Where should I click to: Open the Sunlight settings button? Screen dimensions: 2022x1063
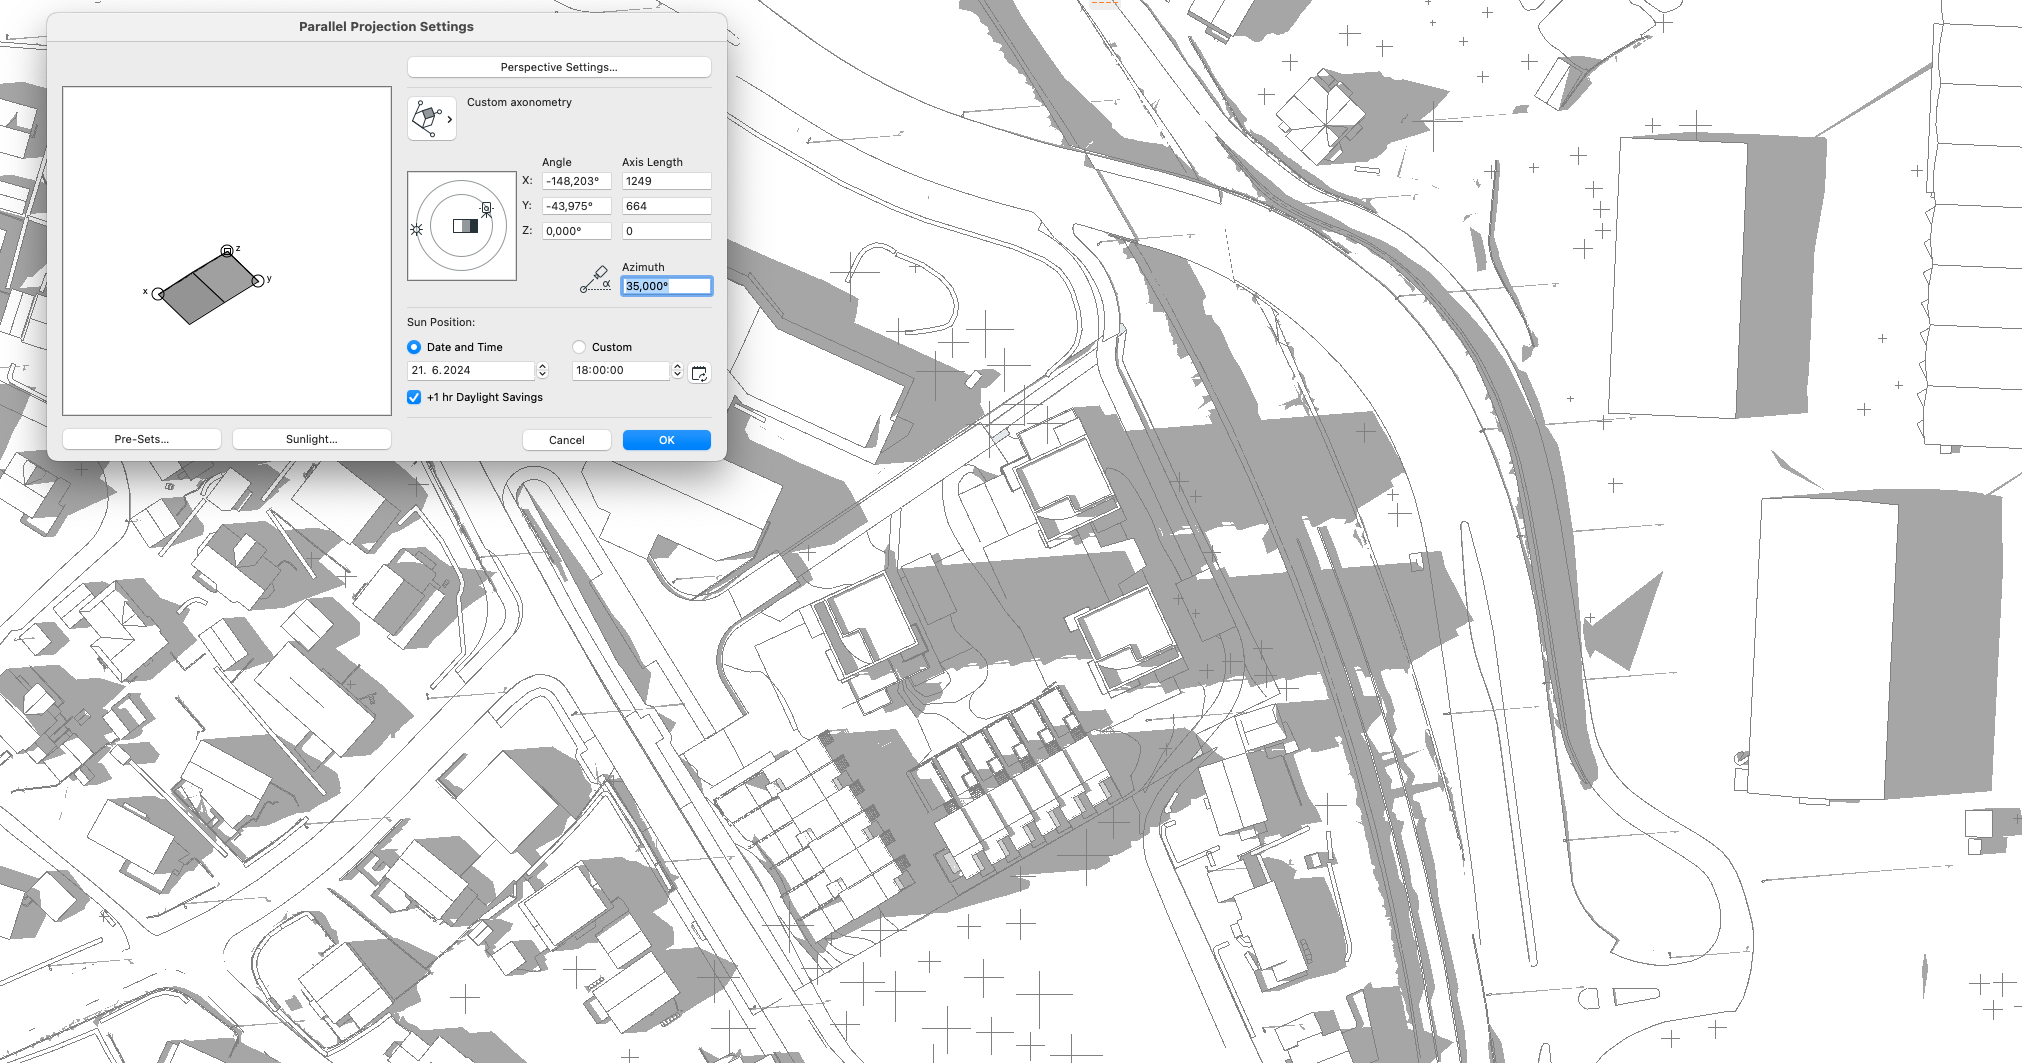point(312,439)
